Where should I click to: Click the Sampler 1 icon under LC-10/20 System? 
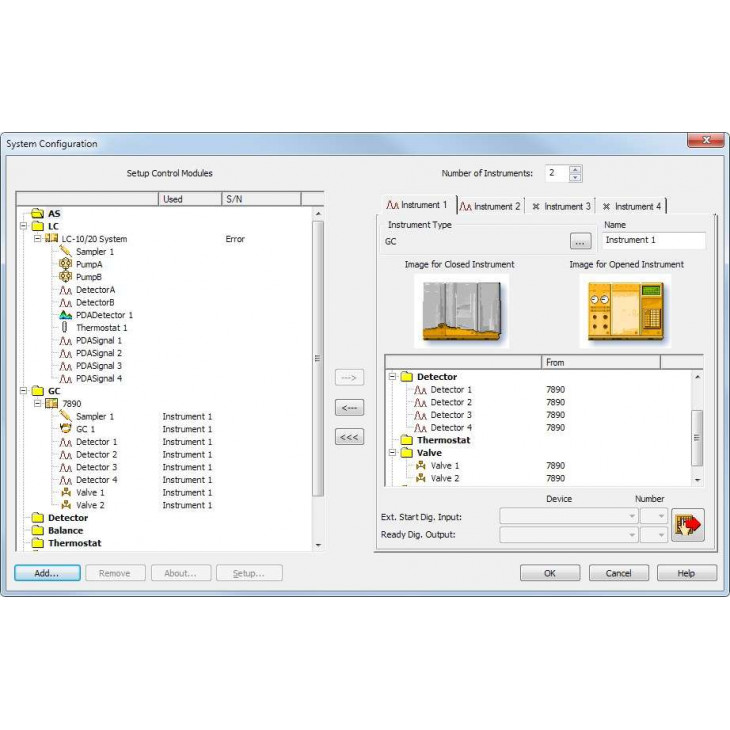[x=66, y=252]
